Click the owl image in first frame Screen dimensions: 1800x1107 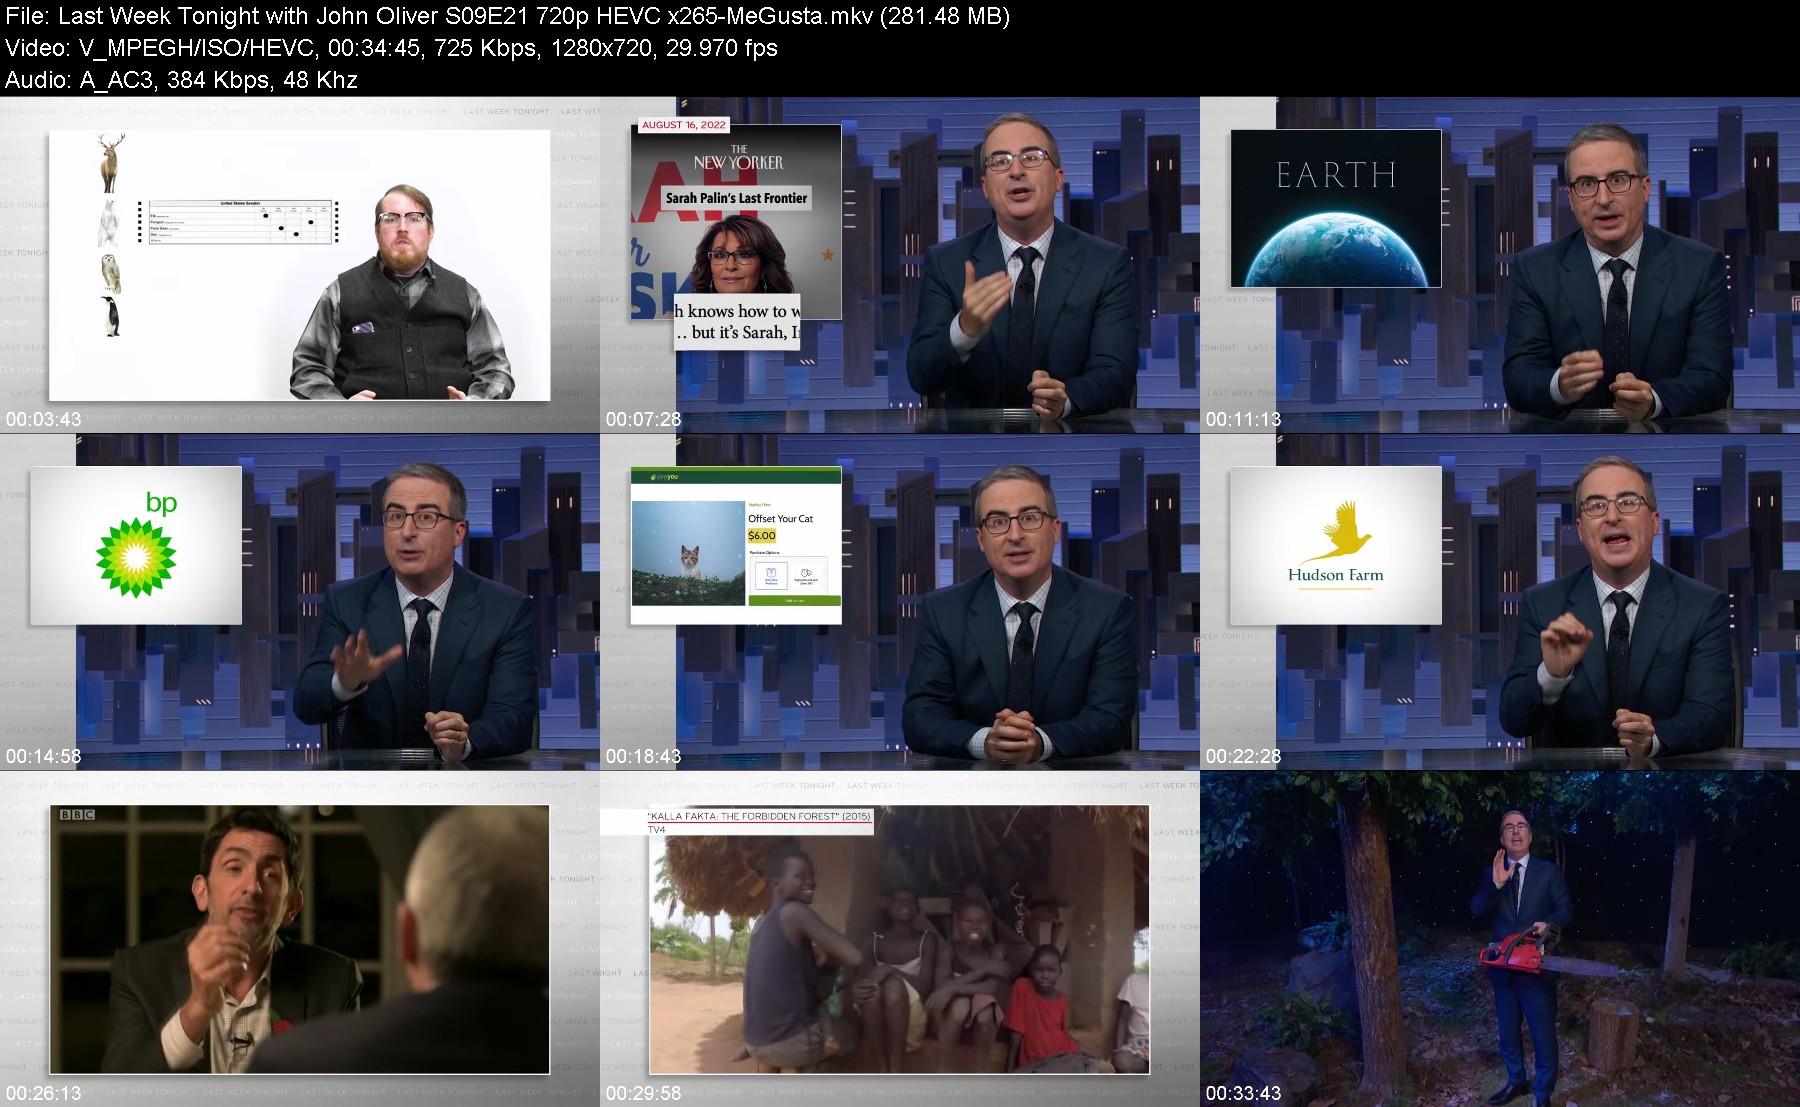110,272
